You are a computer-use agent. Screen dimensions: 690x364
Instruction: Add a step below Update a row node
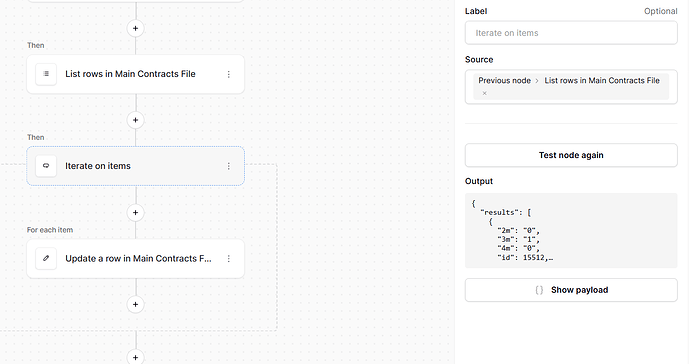[x=136, y=305]
